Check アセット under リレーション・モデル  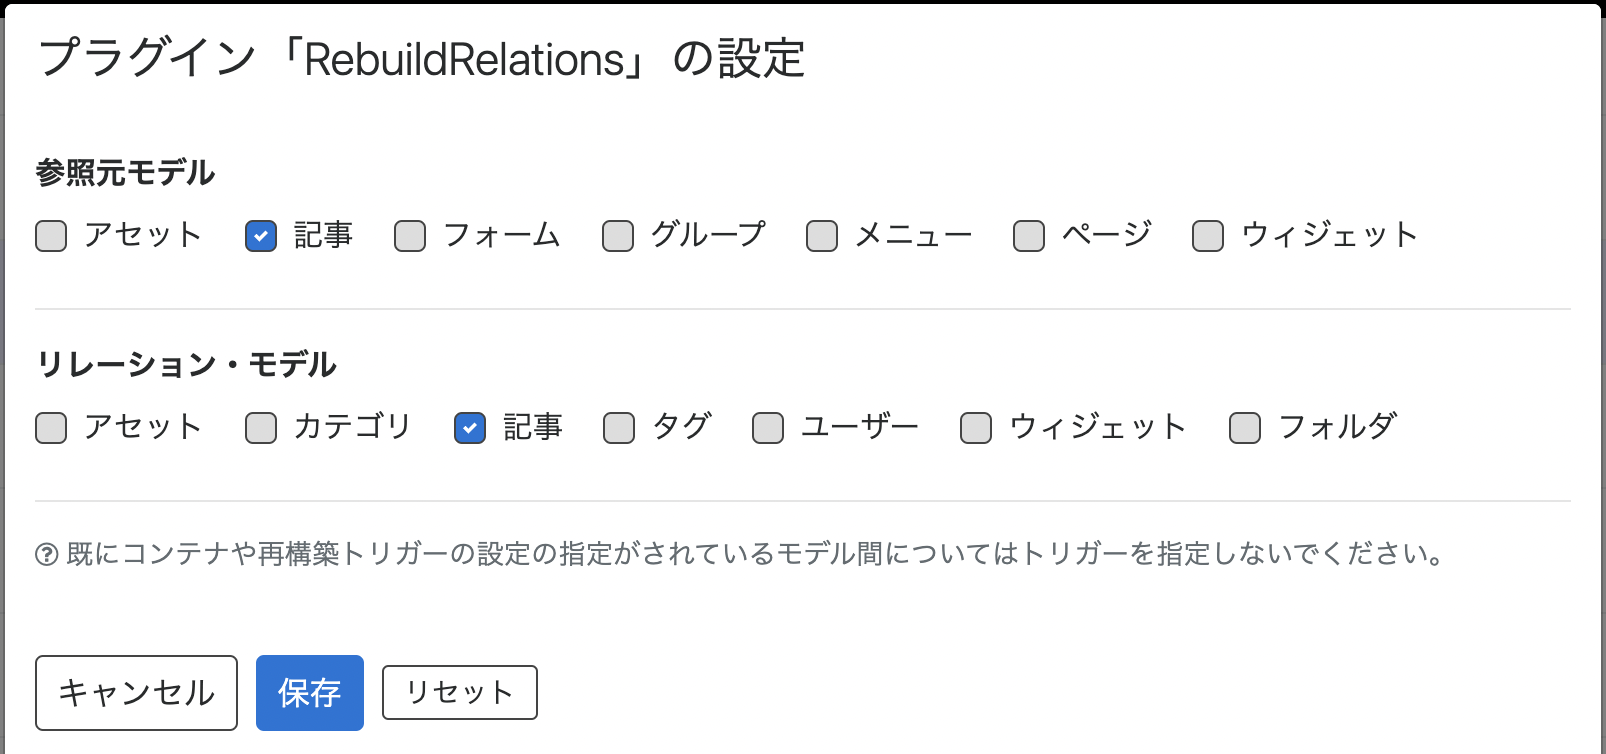[x=50, y=427]
